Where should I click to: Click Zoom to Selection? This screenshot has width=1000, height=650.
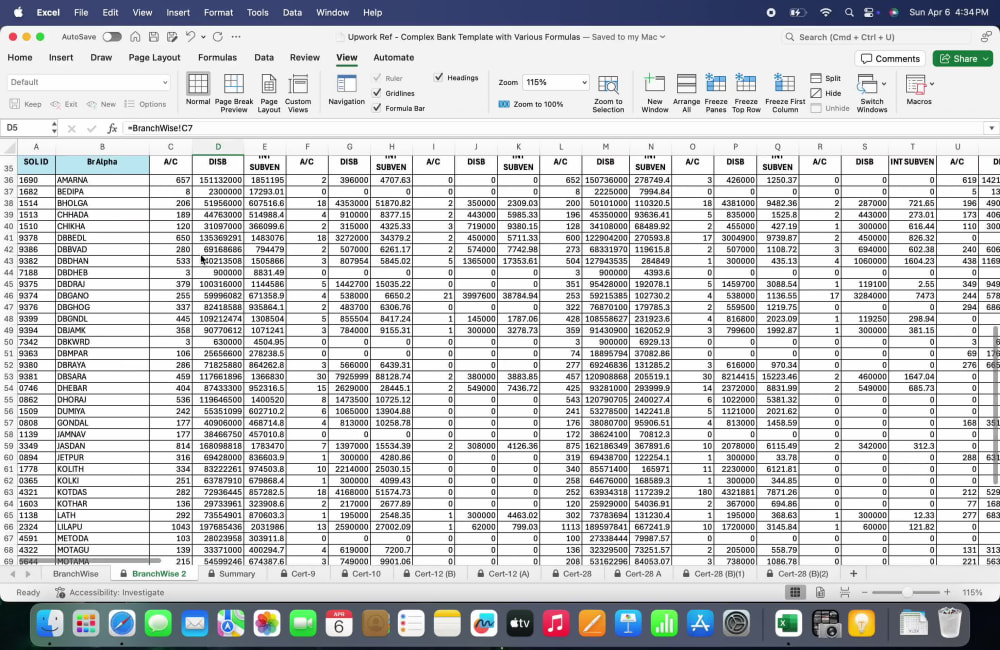[x=608, y=94]
